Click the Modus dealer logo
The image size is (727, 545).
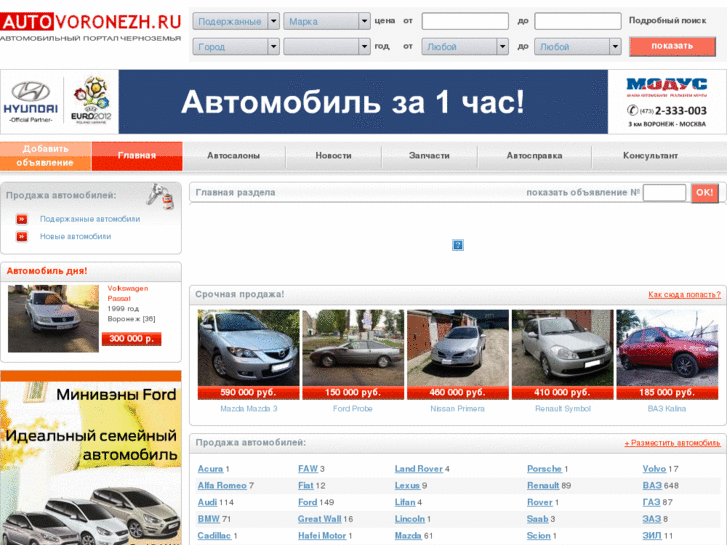(x=666, y=100)
